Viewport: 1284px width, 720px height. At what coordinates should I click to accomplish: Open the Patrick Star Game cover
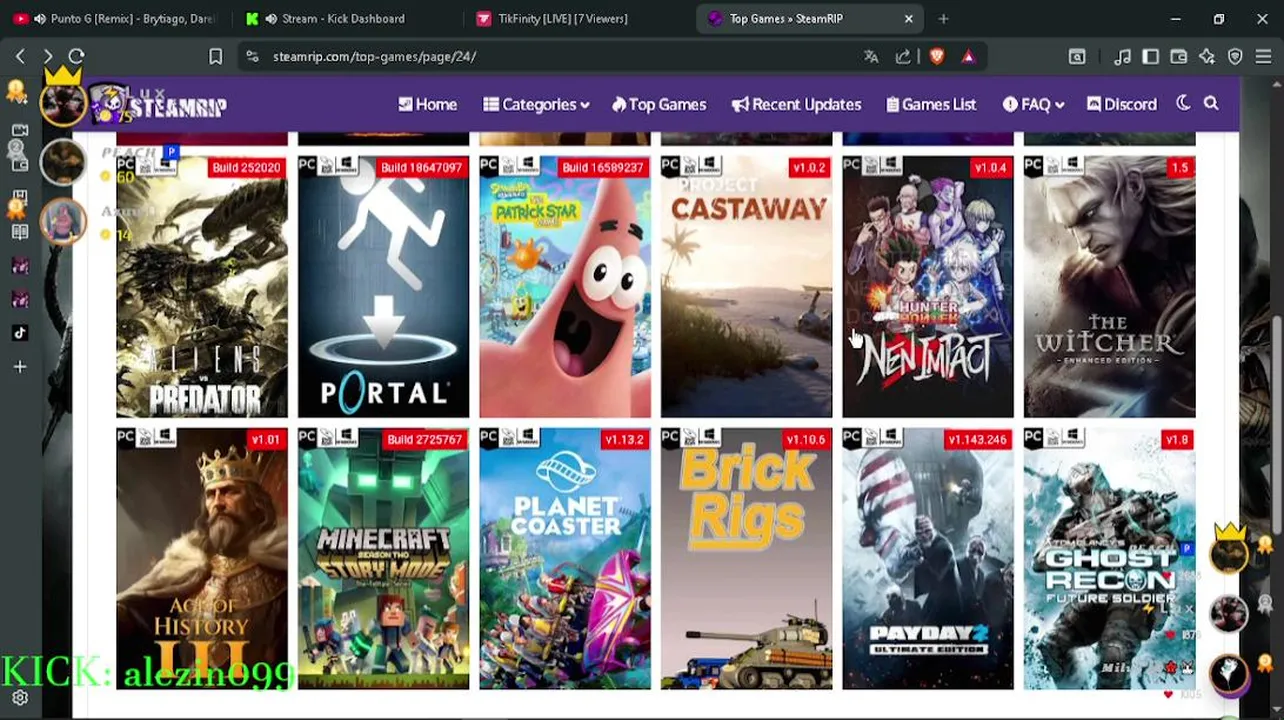point(565,286)
